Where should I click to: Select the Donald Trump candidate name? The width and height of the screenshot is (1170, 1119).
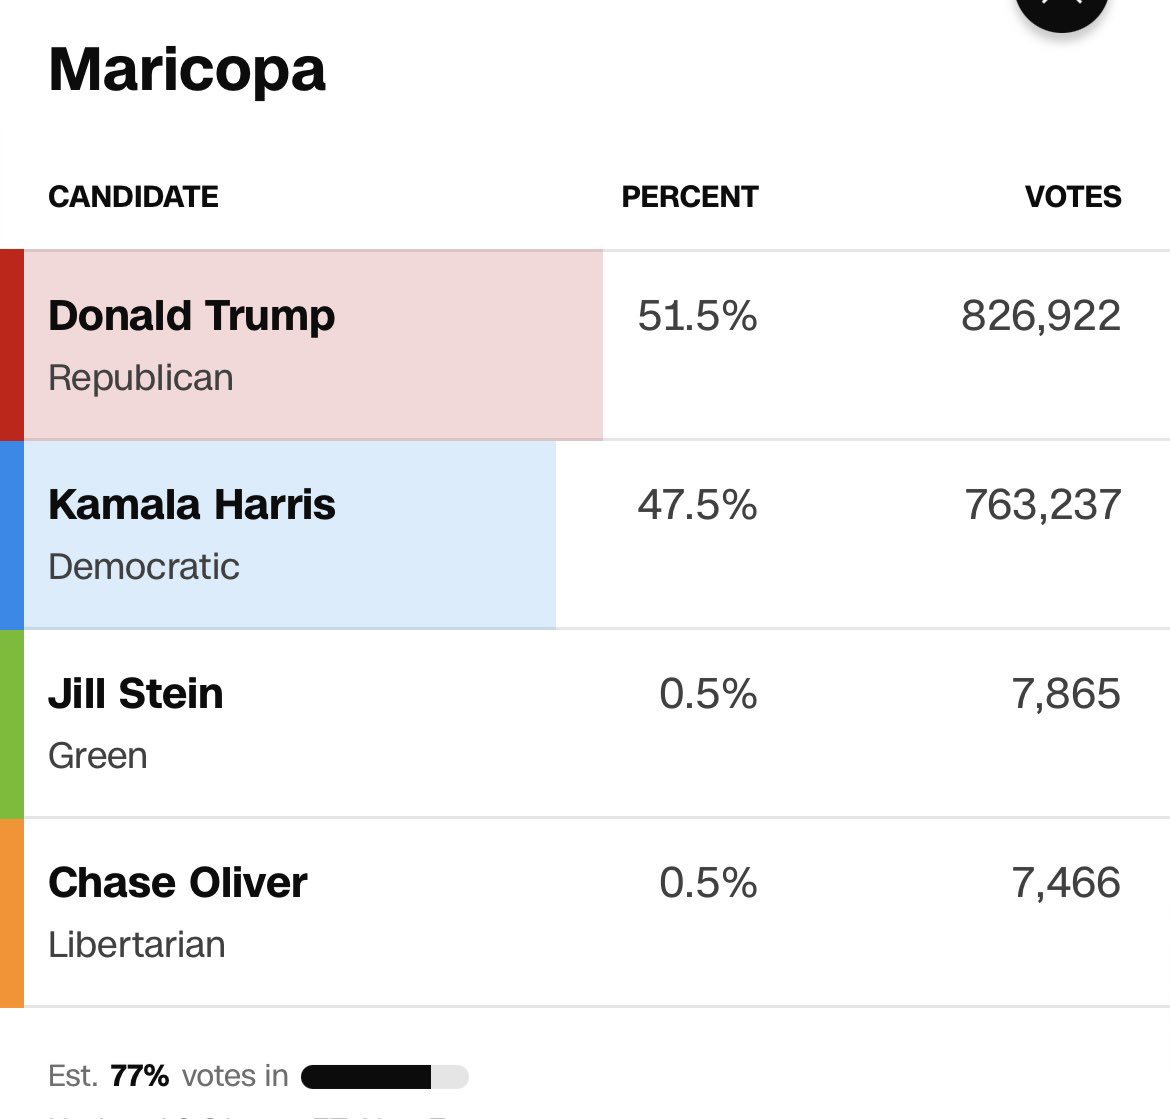(191, 316)
